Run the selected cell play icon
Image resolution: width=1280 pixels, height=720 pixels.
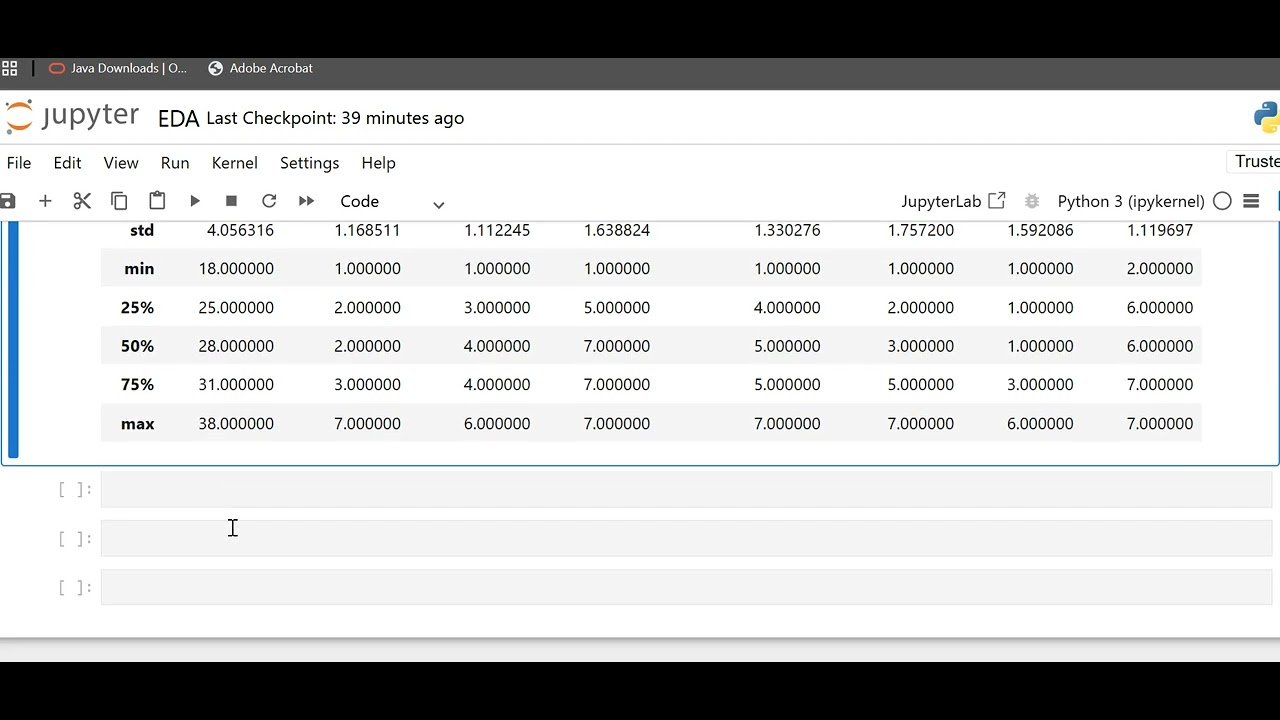click(x=195, y=201)
